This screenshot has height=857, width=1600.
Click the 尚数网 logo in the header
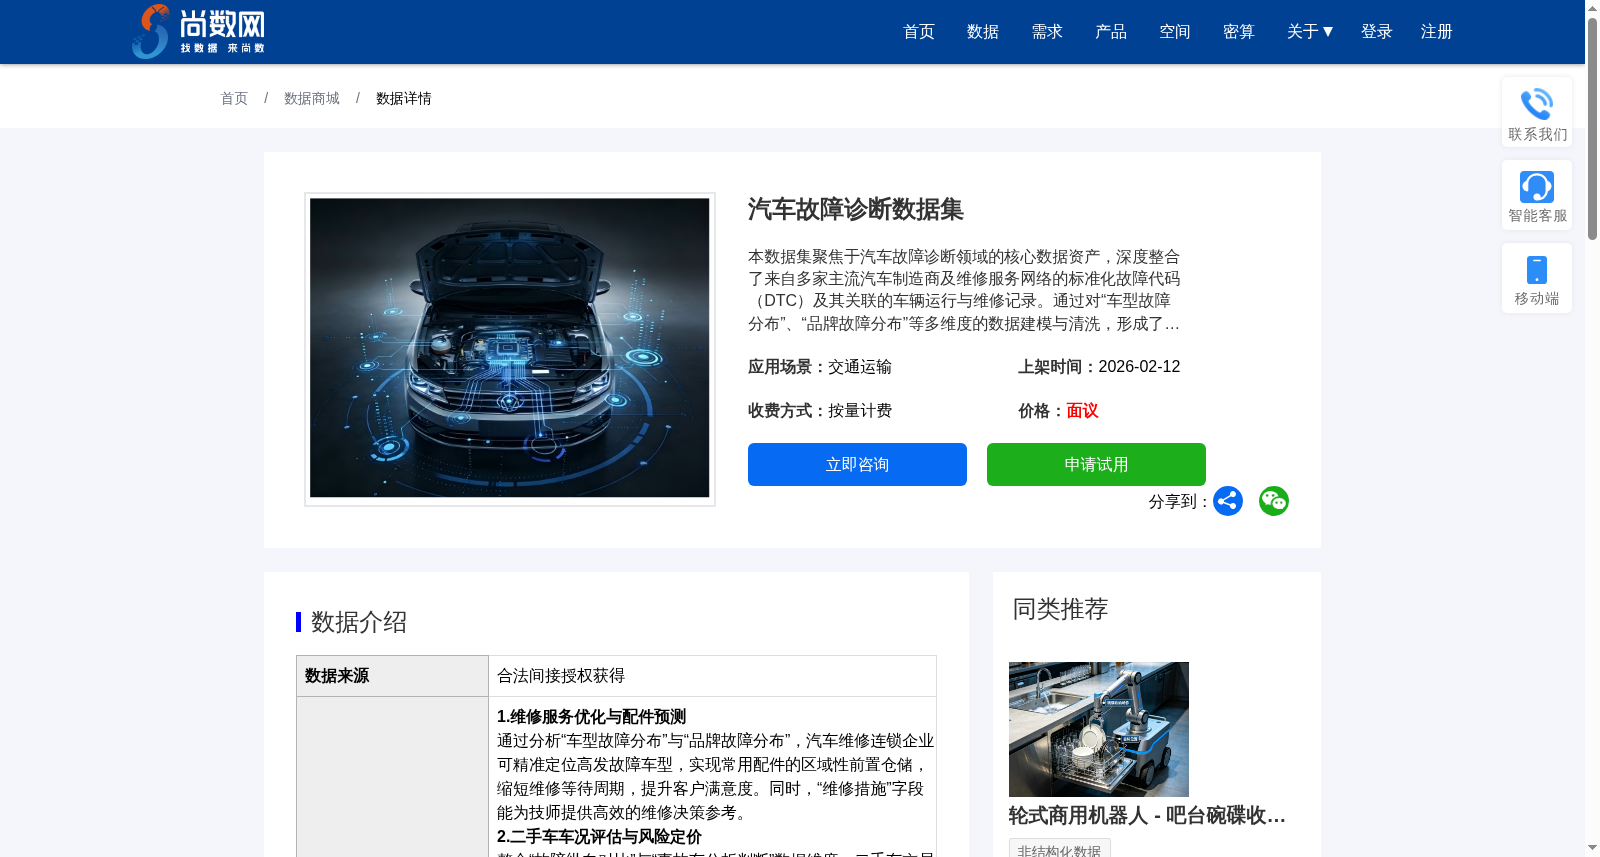198,31
